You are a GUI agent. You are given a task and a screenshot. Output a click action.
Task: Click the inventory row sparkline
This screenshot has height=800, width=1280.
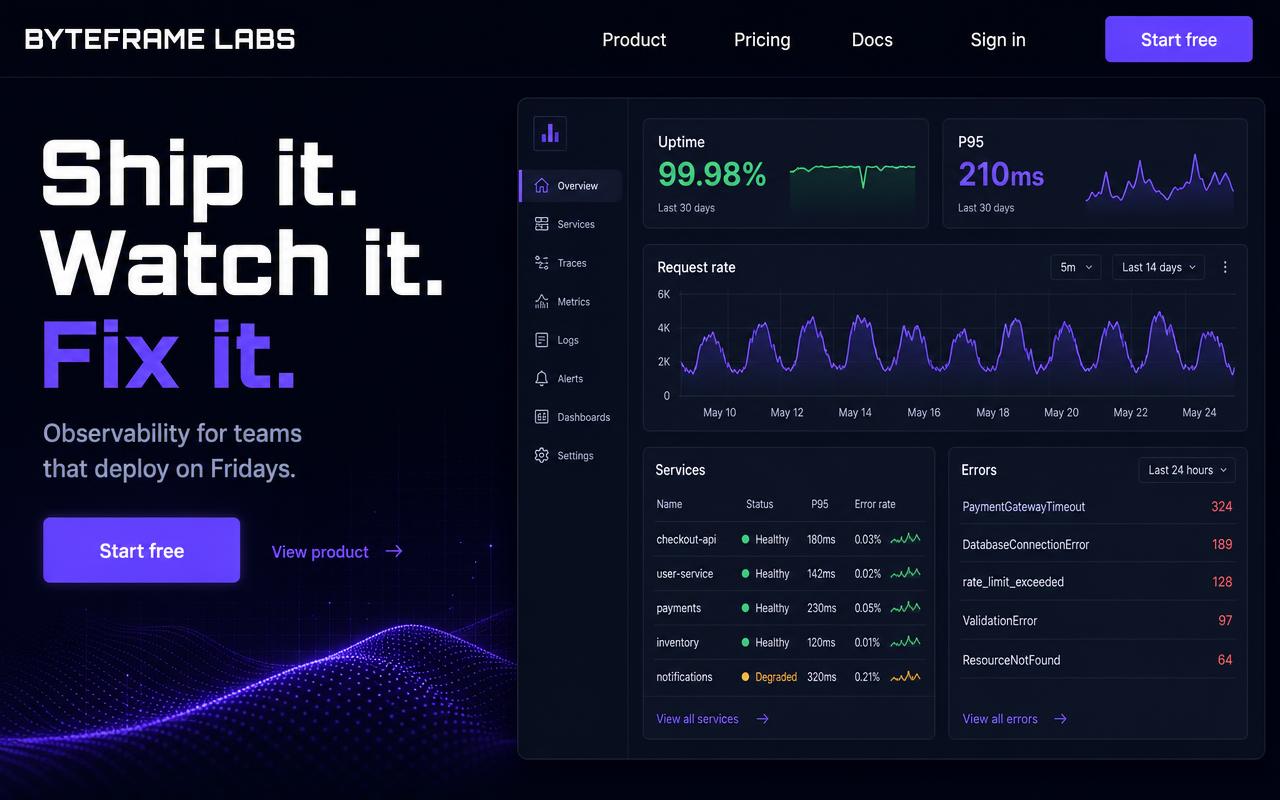(905, 642)
